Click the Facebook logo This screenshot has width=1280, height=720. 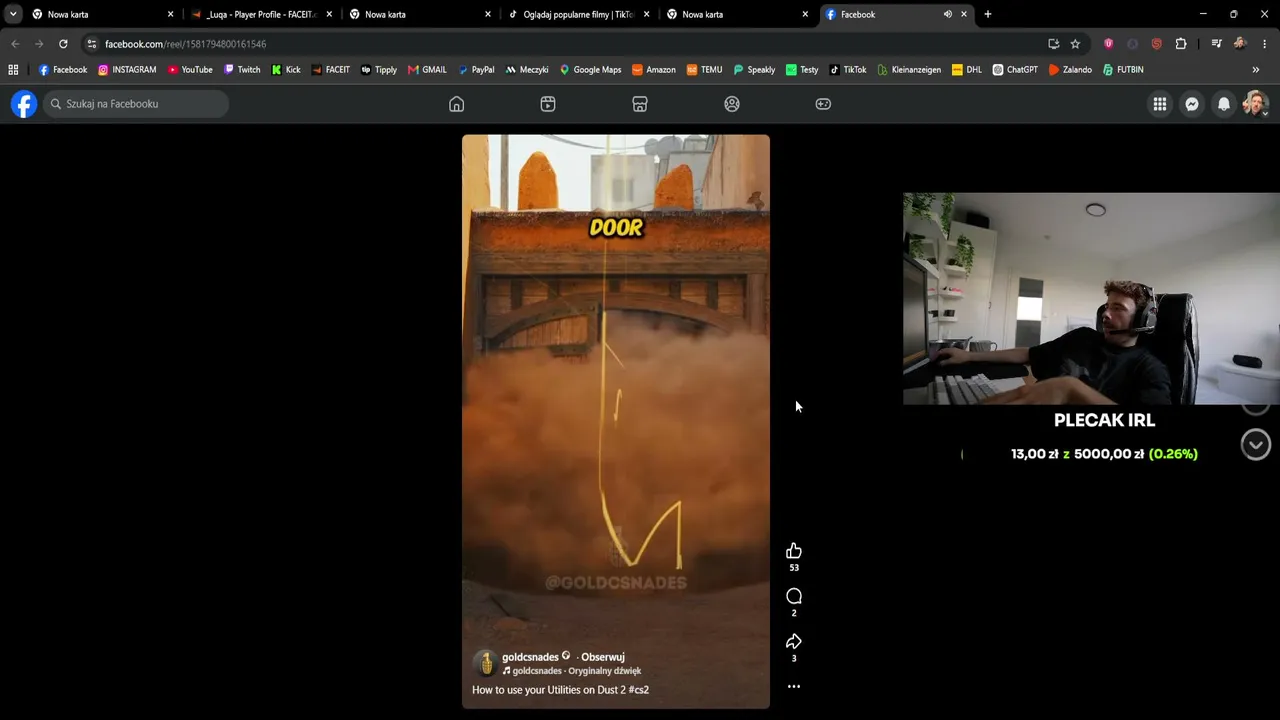(24, 104)
